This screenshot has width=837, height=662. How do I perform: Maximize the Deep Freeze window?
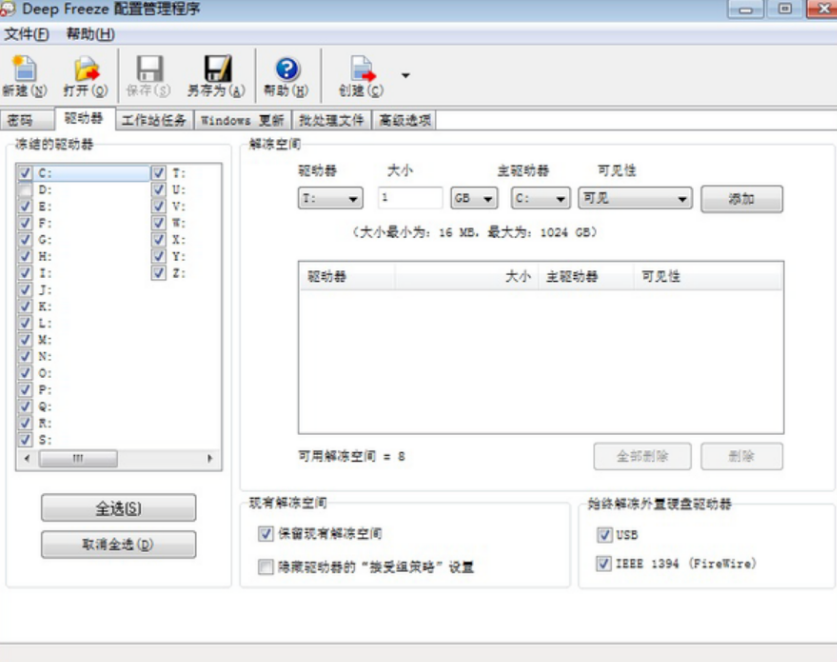coord(785,9)
